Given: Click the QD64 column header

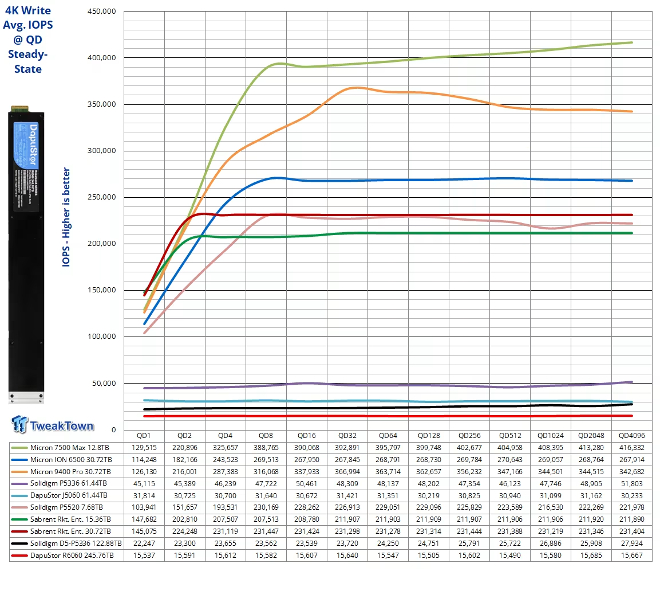Looking at the screenshot, I should click(x=388, y=436).
